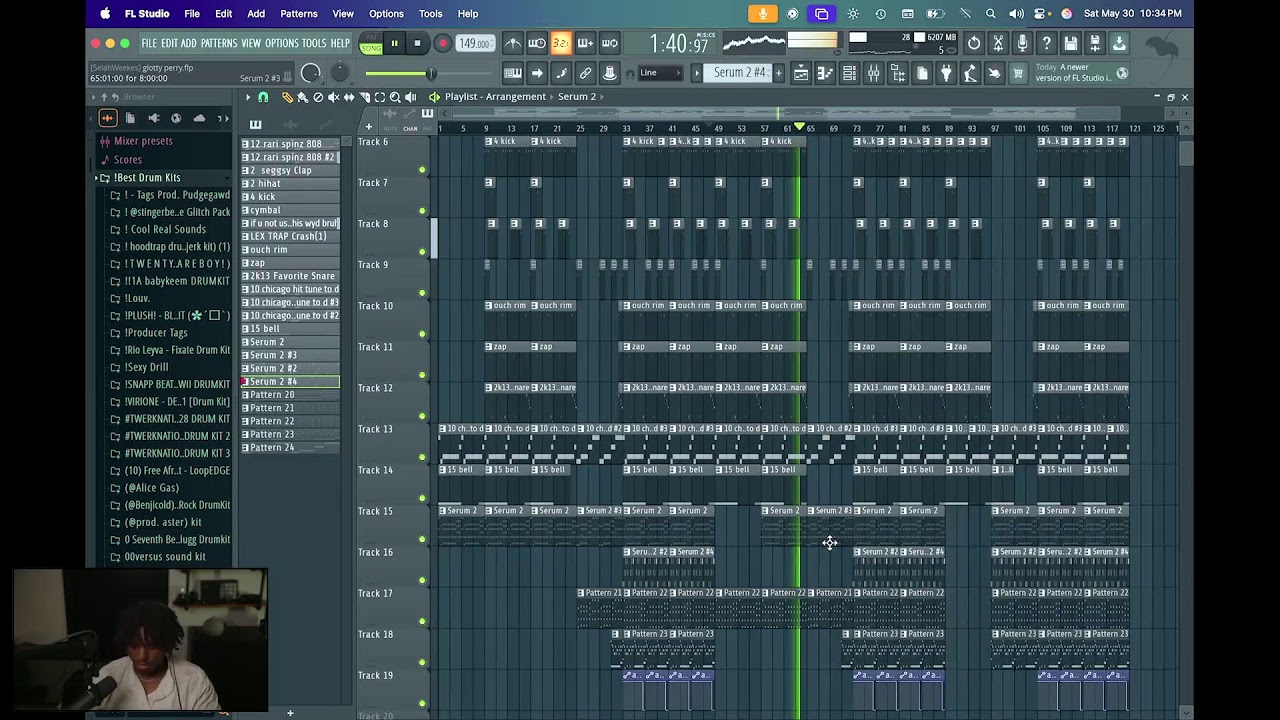Open the PATTERNS menu in FL toolbar
This screenshot has height=720, width=1280.
point(219,43)
